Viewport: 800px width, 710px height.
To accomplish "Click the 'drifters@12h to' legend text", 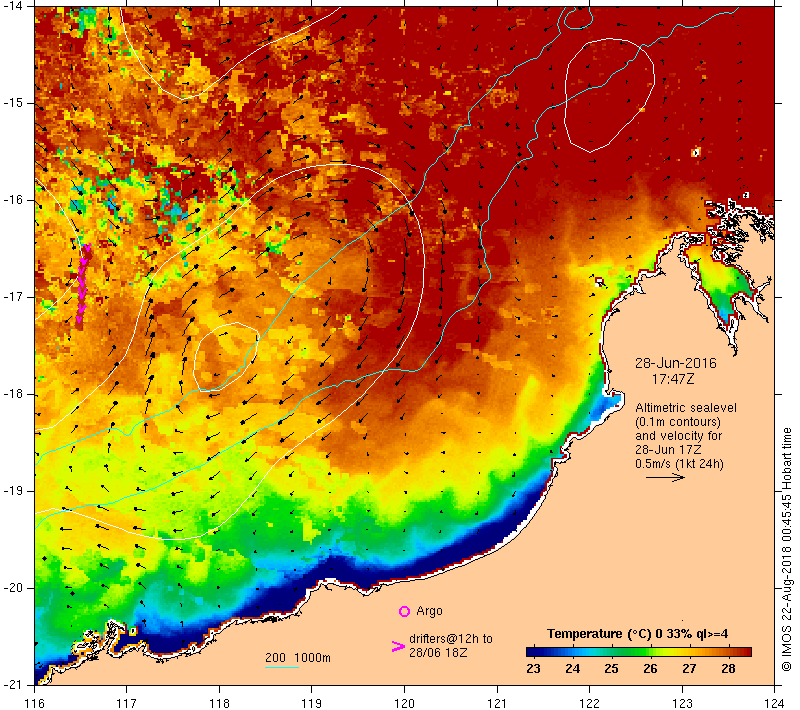I will click(451, 639).
